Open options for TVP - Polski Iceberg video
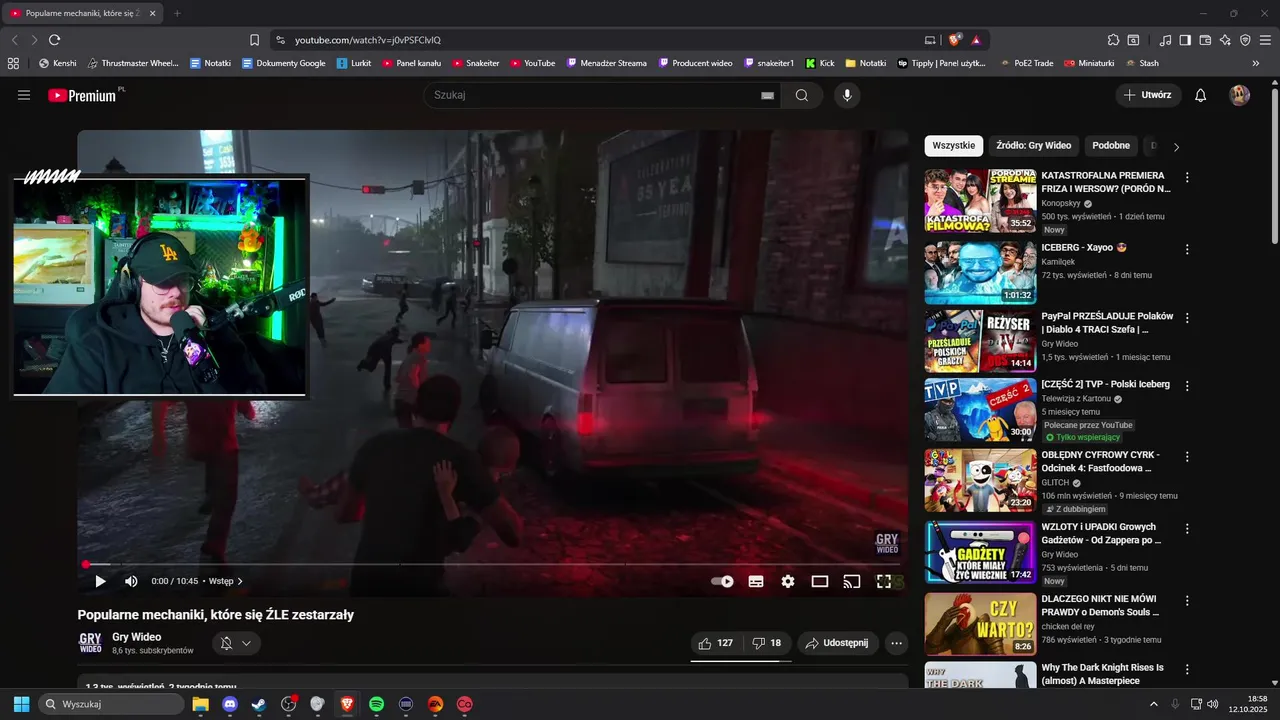The height and width of the screenshot is (720, 1280). click(x=1187, y=386)
